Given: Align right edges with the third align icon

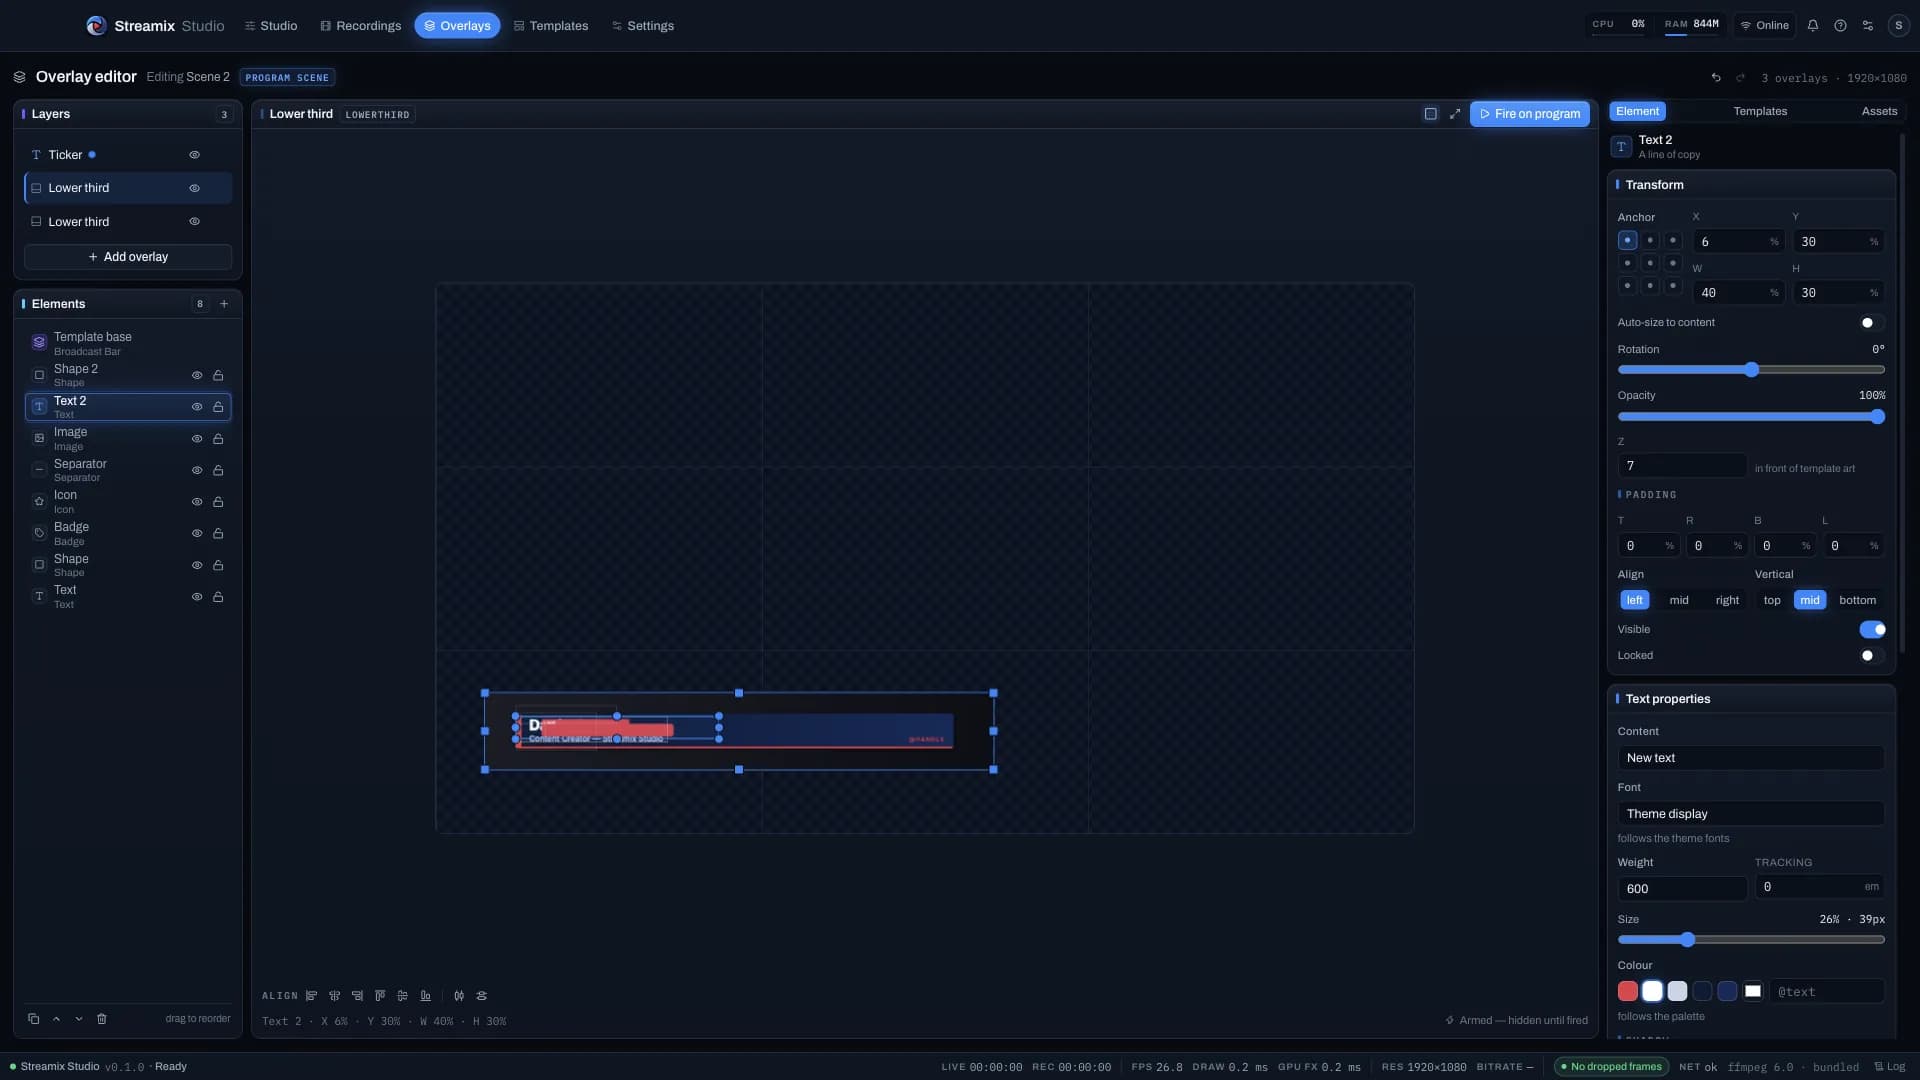Looking at the screenshot, I should 357,996.
